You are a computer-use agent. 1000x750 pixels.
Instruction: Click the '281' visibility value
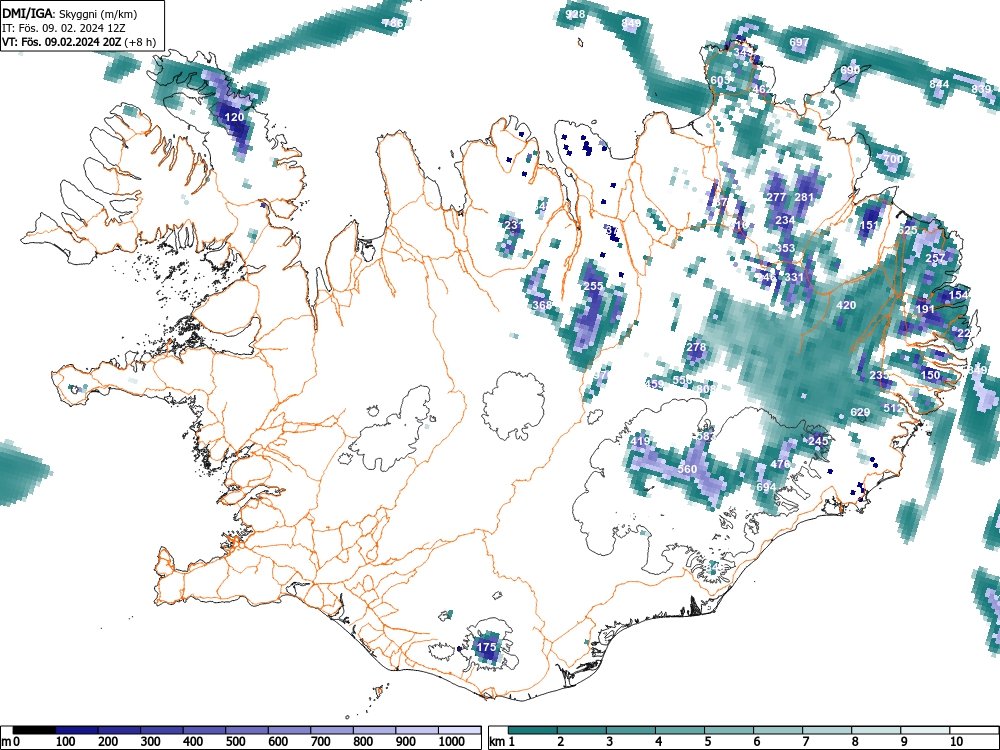[804, 196]
